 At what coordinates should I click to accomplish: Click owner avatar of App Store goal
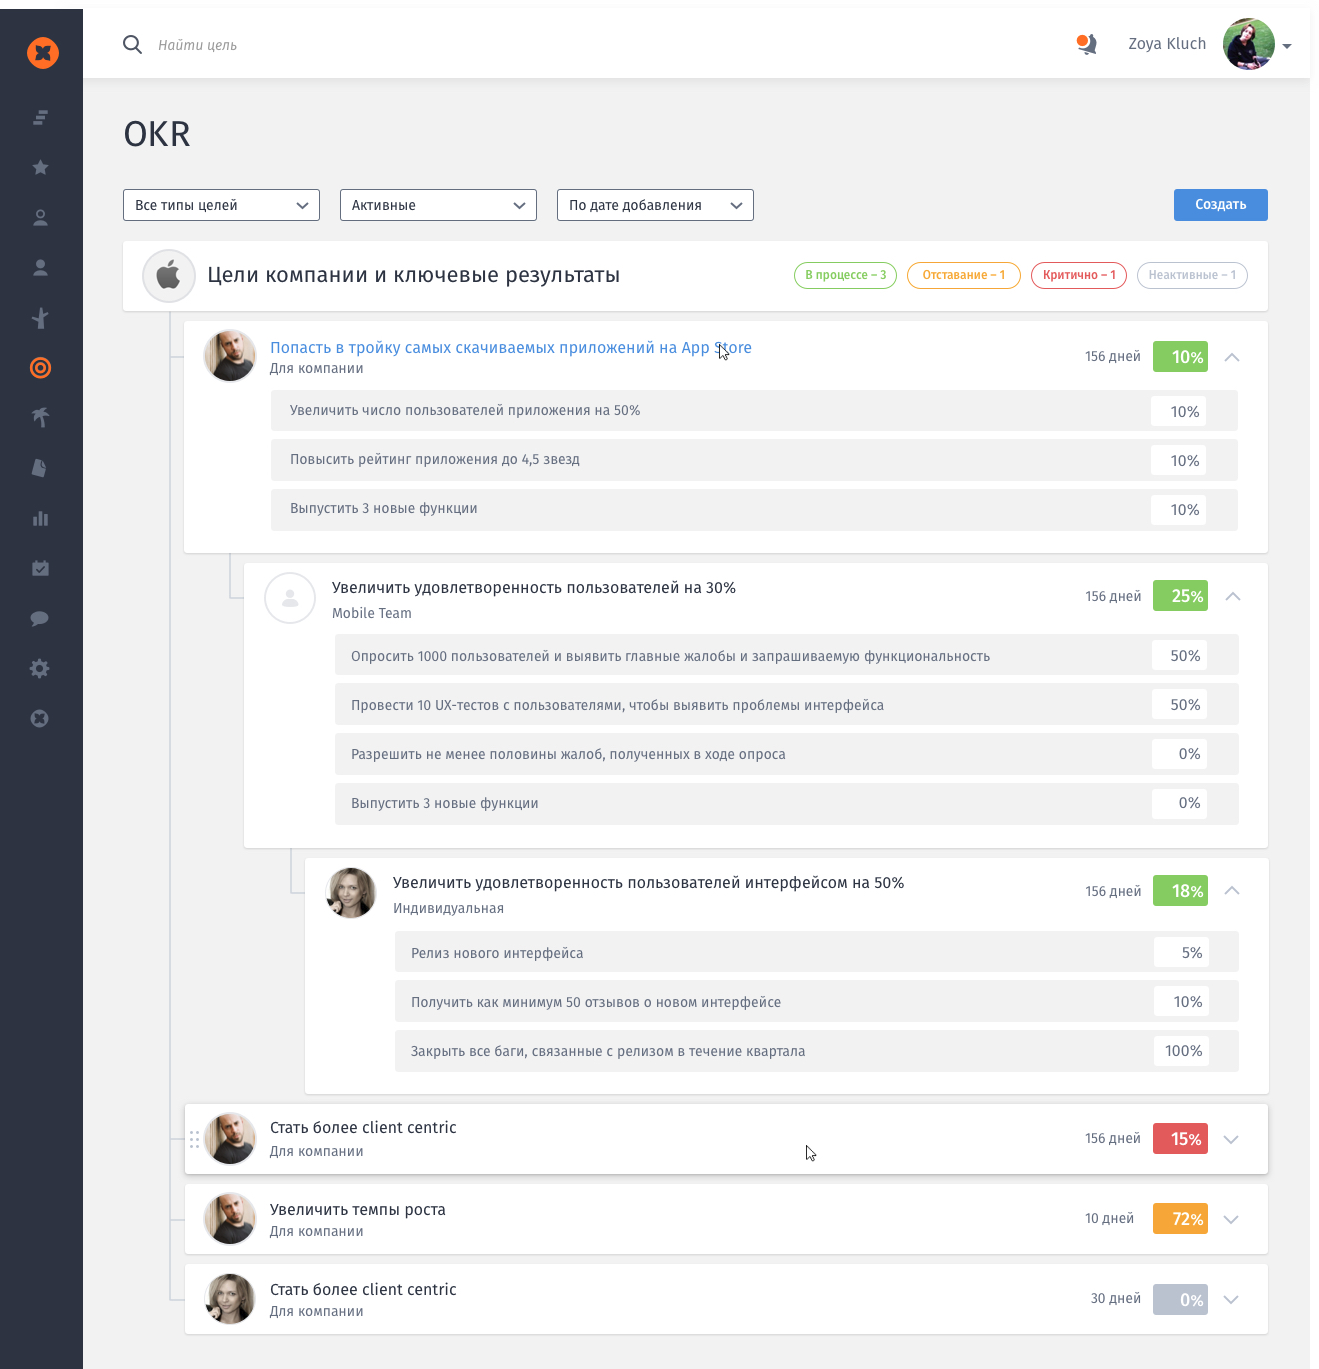pos(230,356)
